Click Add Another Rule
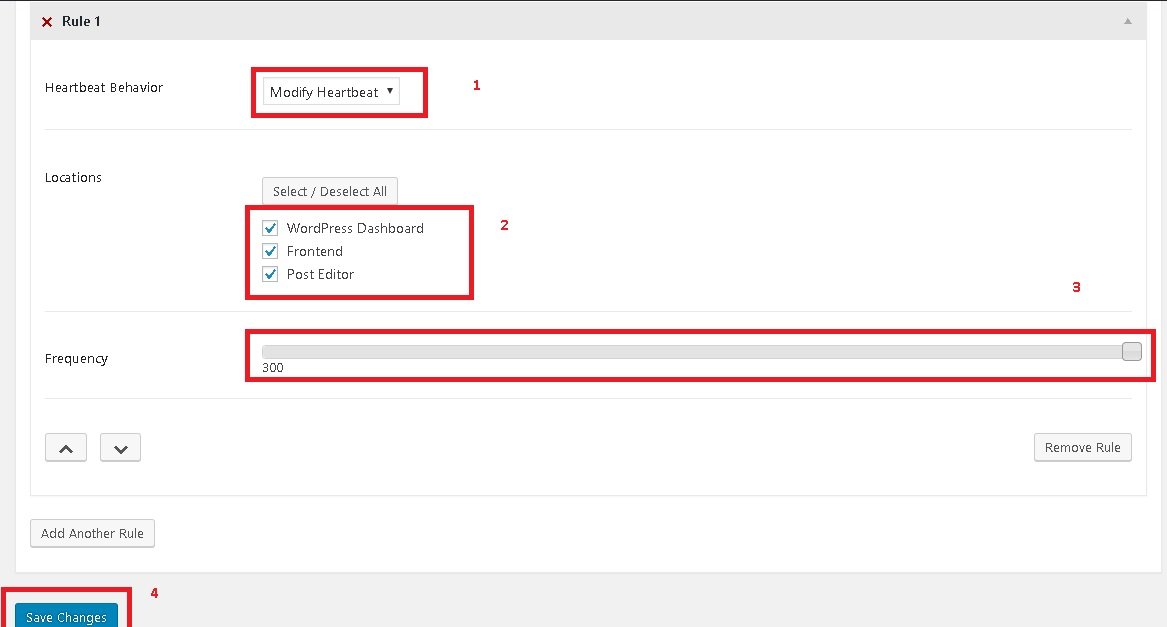Image resolution: width=1167 pixels, height=627 pixels. point(92,533)
